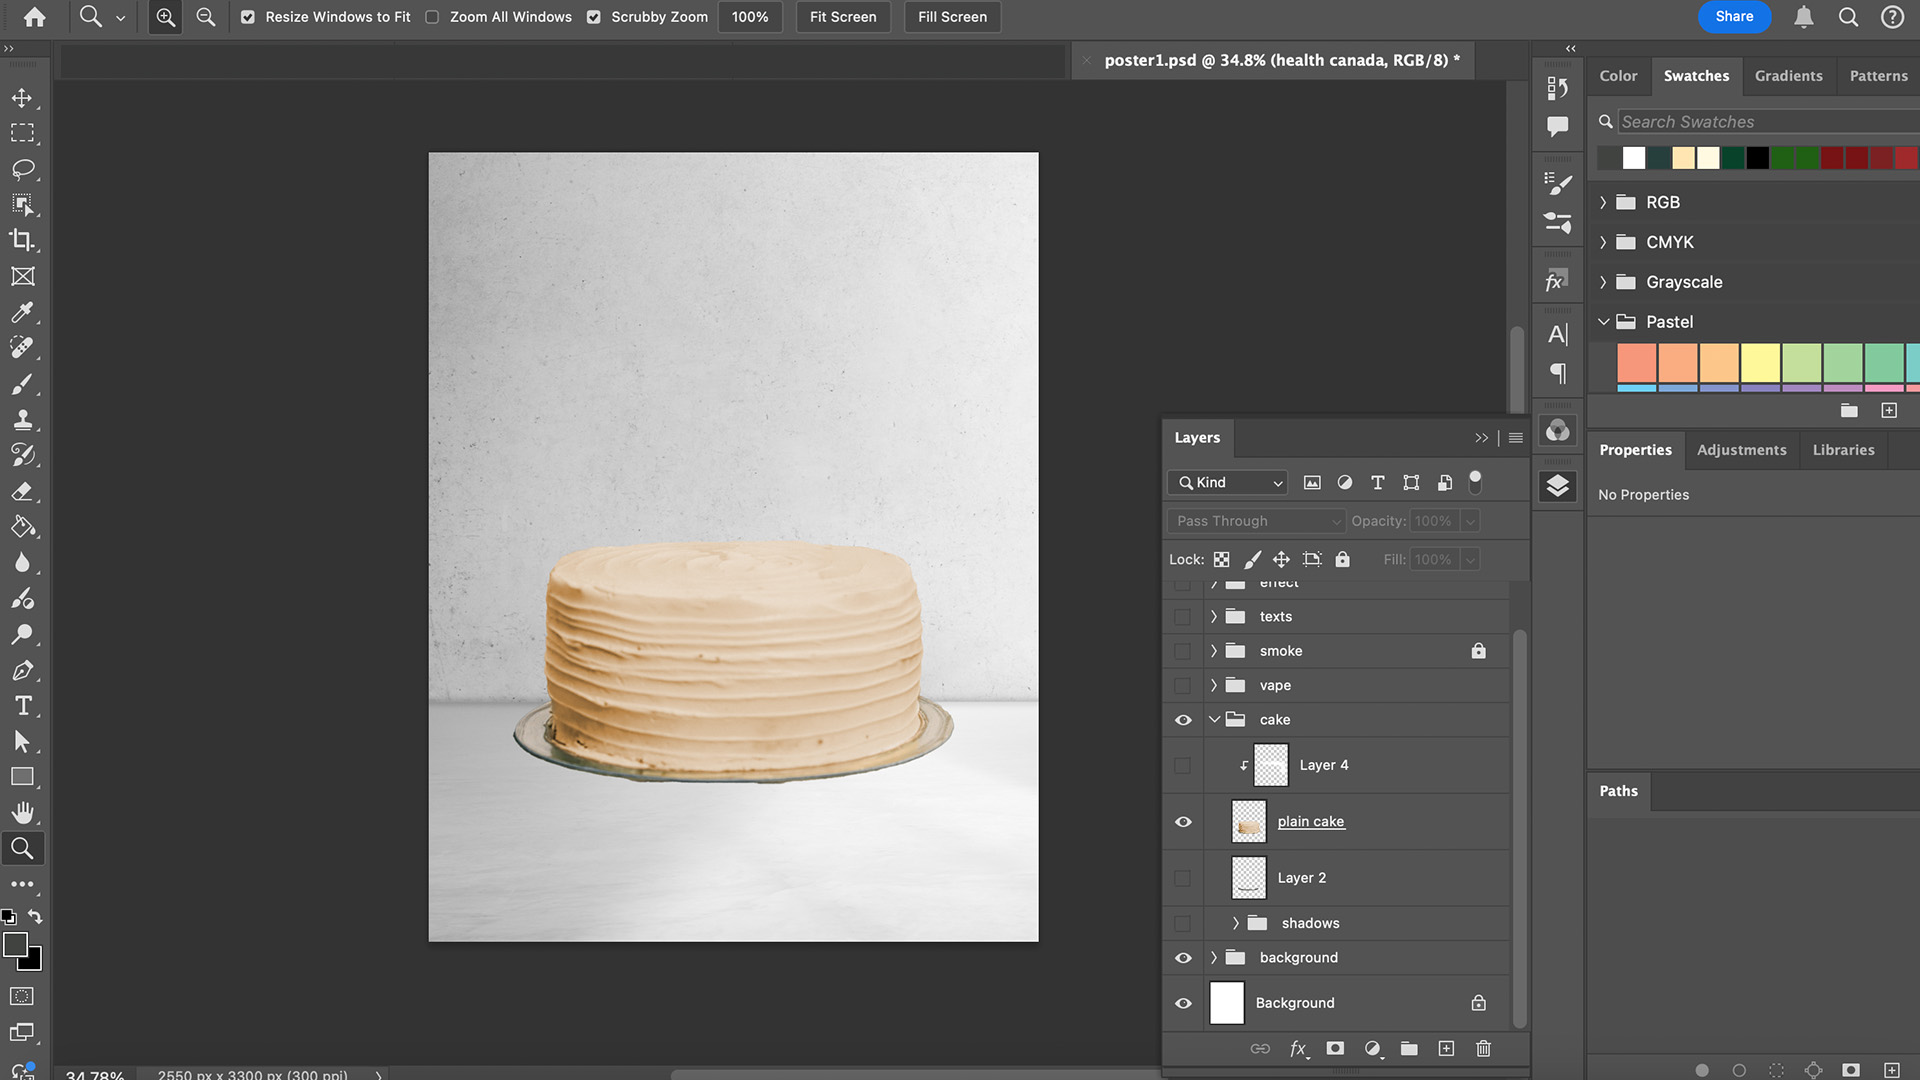Click the Share button

(1734, 17)
